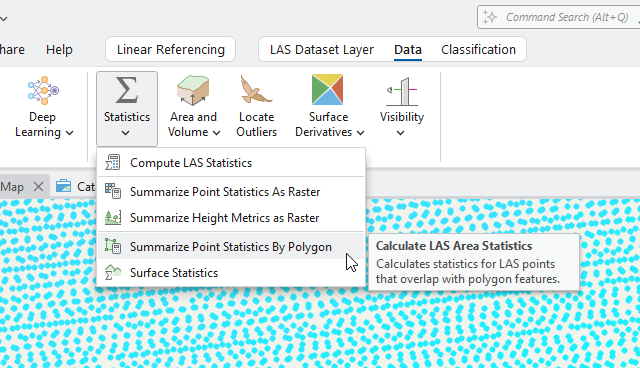The width and height of the screenshot is (640, 368).
Task: Collapse the Statistics dropdown chevron
Action: click(126, 133)
